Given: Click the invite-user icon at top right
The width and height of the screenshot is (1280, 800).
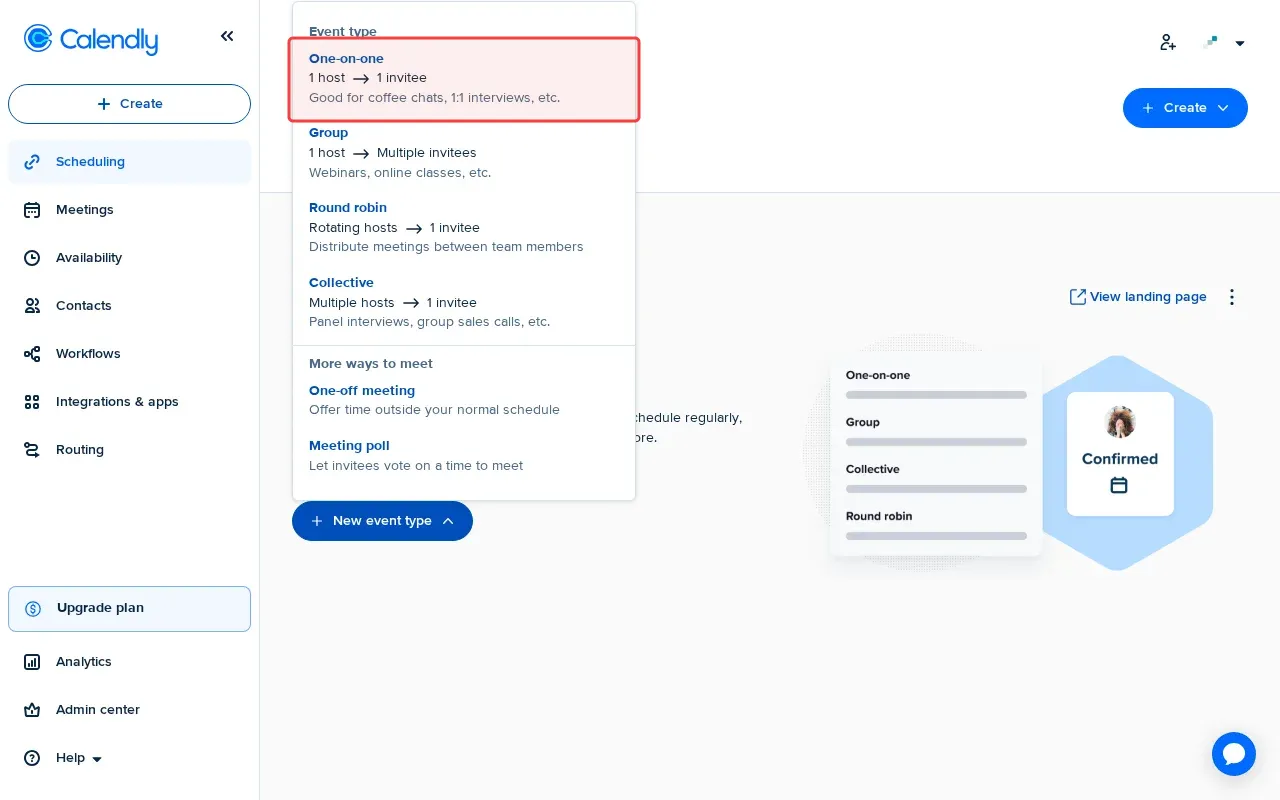Looking at the screenshot, I should point(1167,42).
